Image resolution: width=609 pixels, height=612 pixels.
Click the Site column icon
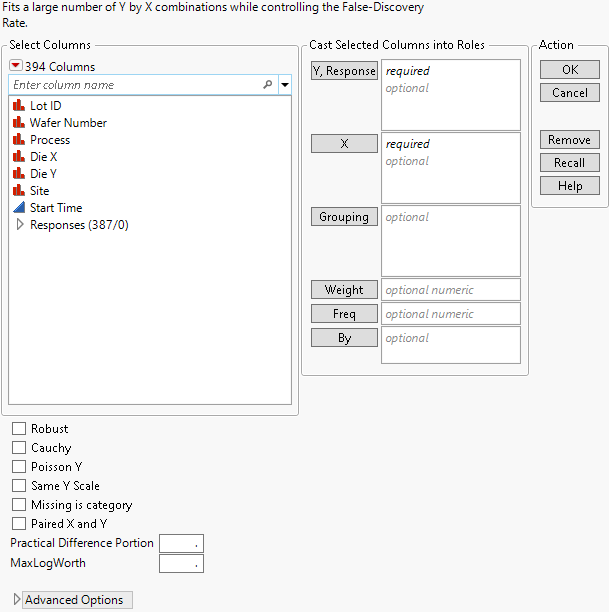point(19,191)
